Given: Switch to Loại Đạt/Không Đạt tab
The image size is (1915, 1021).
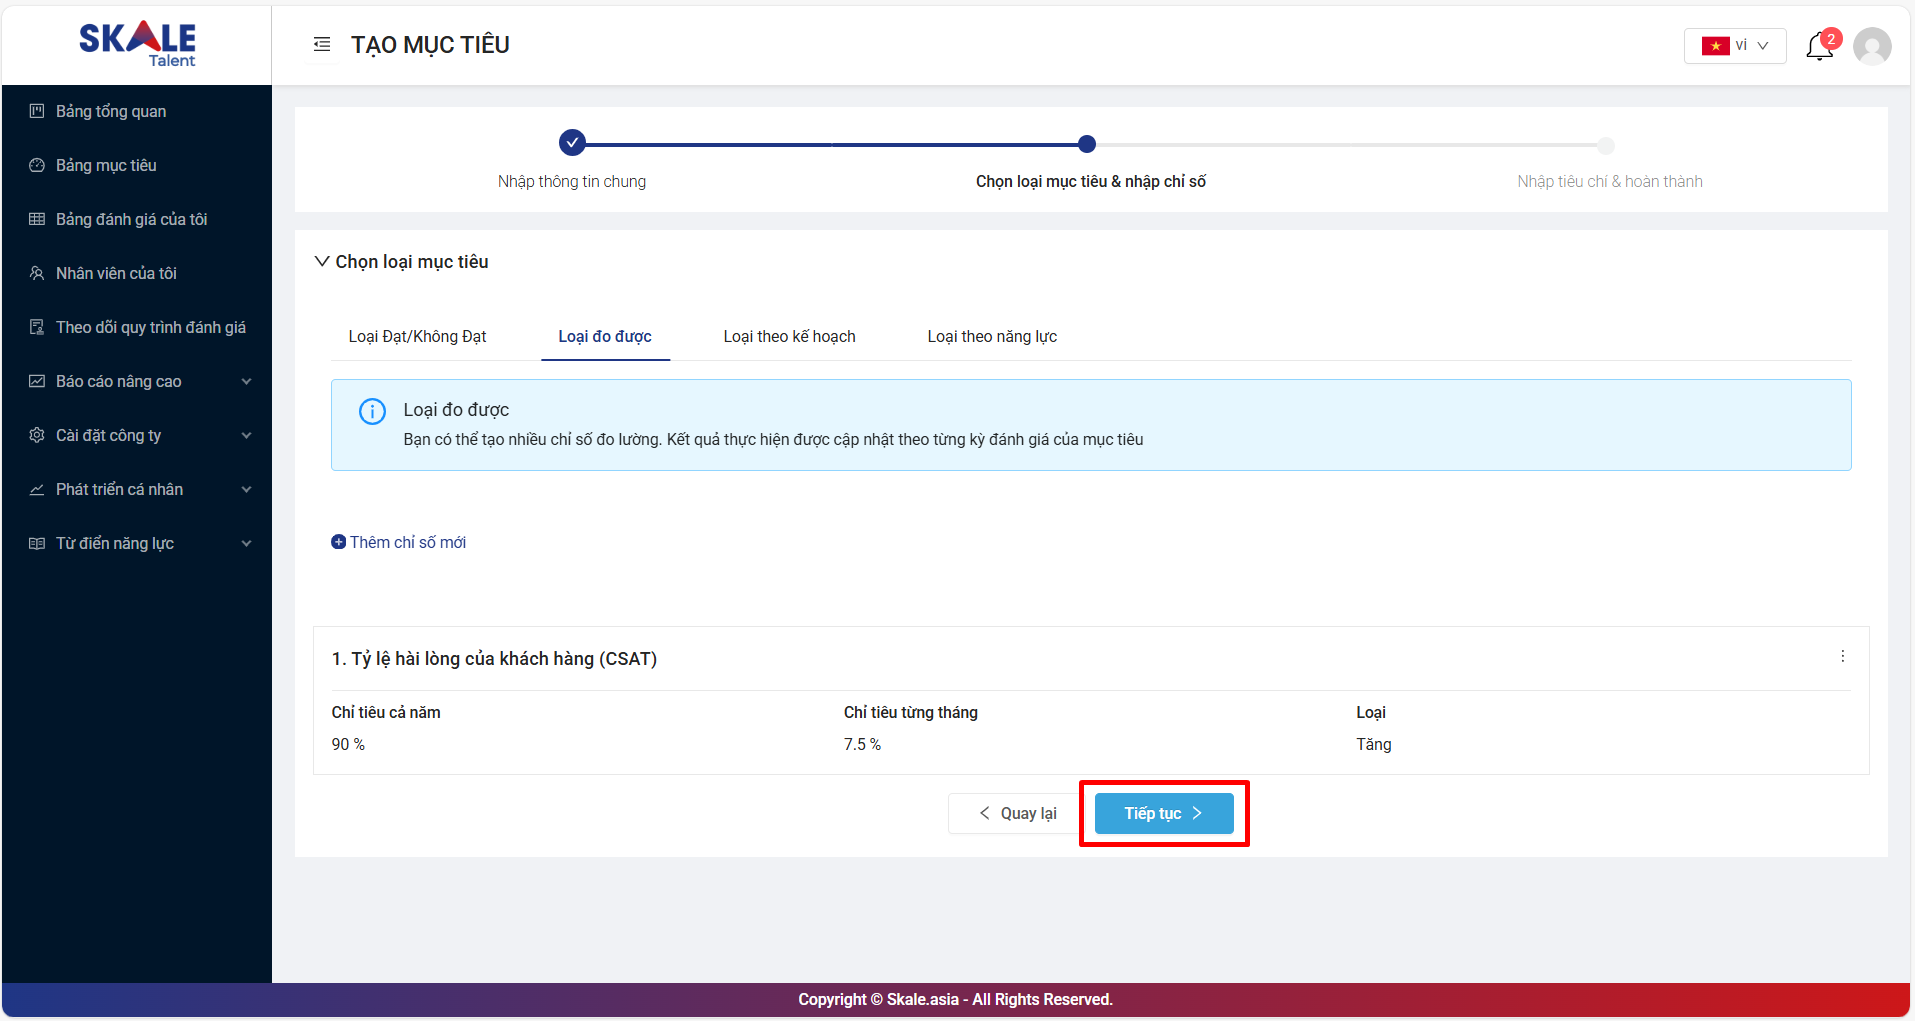Looking at the screenshot, I should pyautogui.click(x=417, y=336).
